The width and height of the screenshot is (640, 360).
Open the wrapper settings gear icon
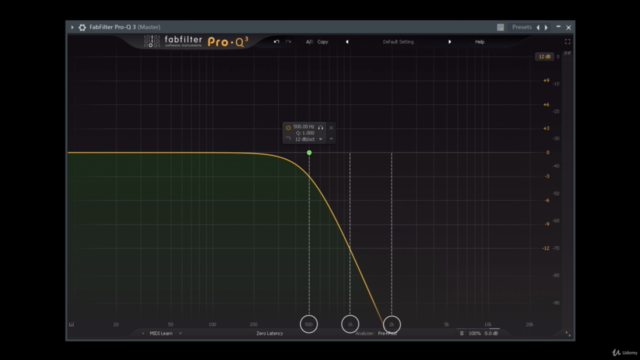tap(82, 27)
